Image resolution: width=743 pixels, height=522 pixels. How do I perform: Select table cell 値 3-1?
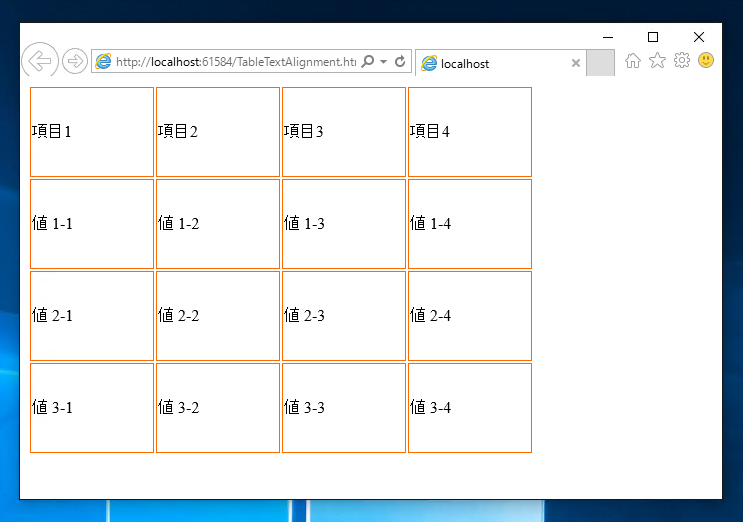click(x=92, y=408)
